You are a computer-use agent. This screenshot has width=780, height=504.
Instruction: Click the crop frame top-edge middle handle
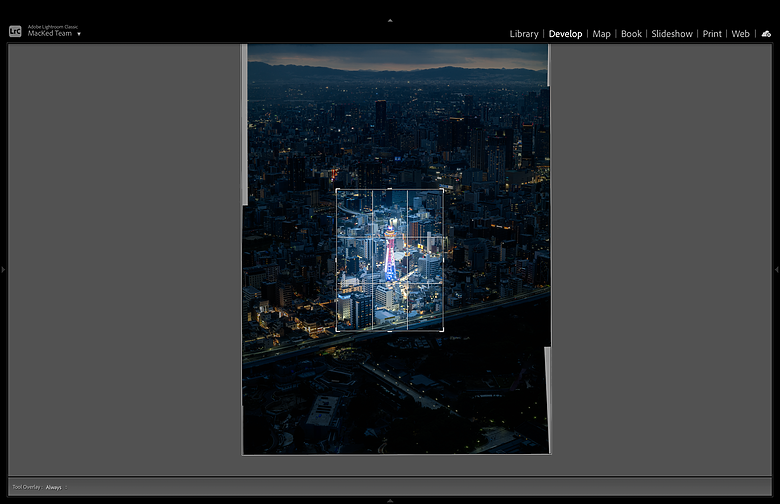click(390, 189)
